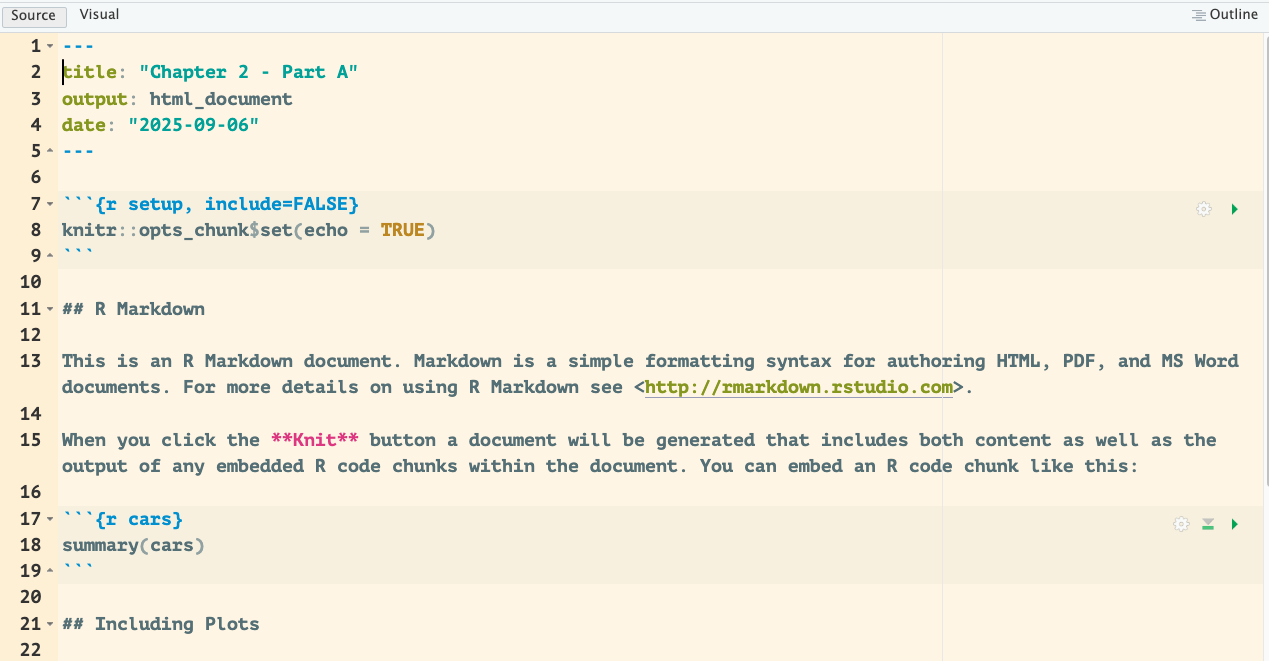Click the title text "Chapter 2 - Part A"
The height and width of the screenshot is (661, 1269).
(248, 72)
